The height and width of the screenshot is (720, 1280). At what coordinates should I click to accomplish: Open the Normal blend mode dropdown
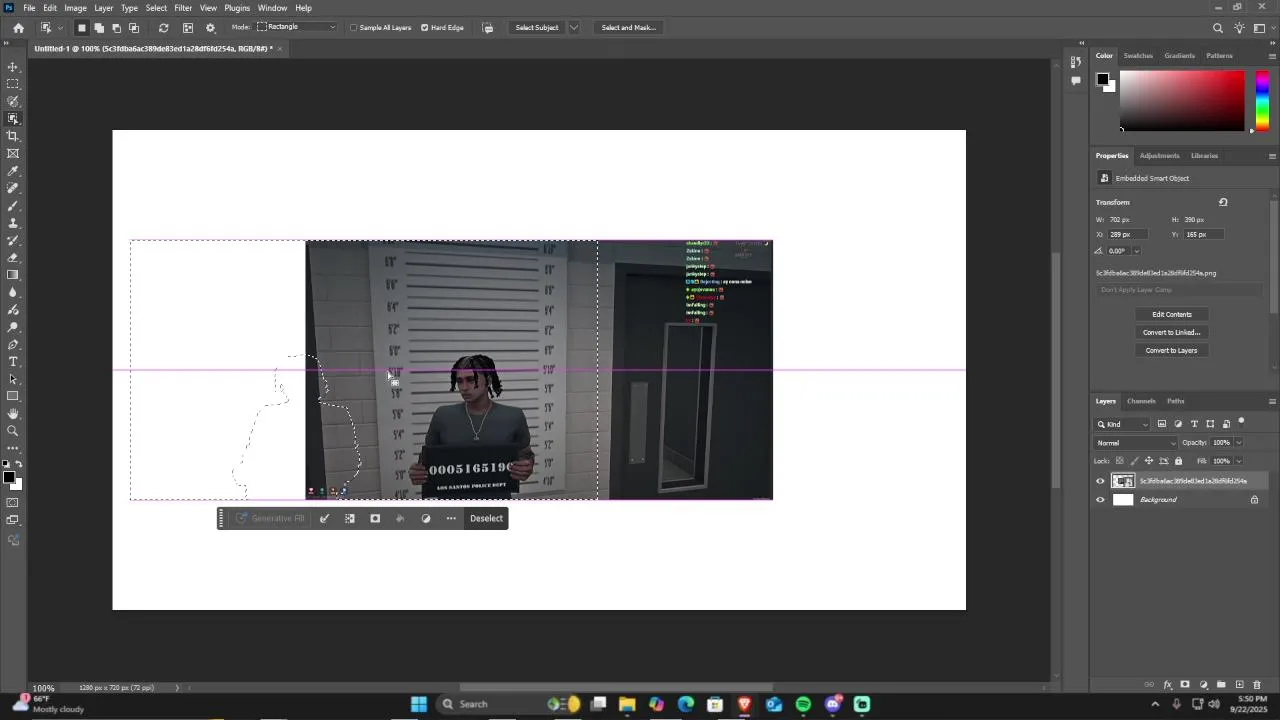pyautogui.click(x=1136, y=443)
